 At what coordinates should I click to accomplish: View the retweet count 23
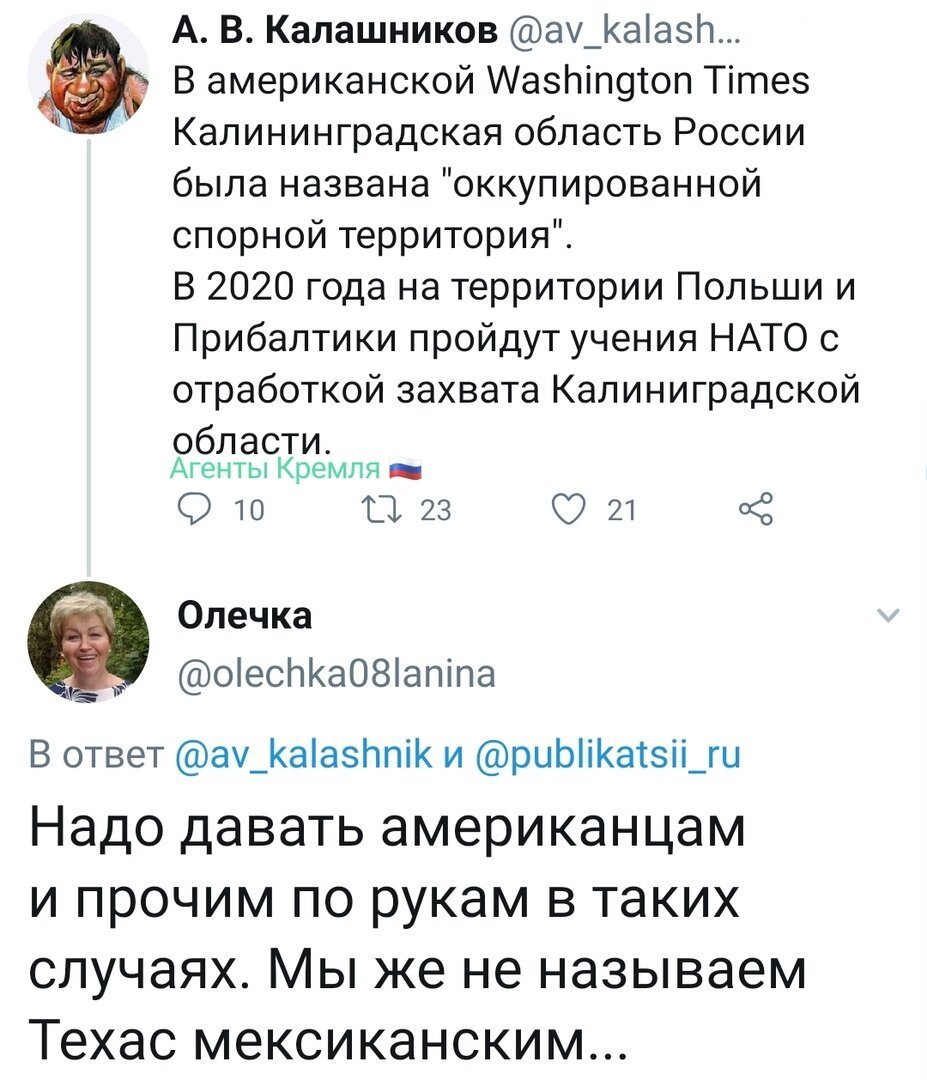coord(435,510)
